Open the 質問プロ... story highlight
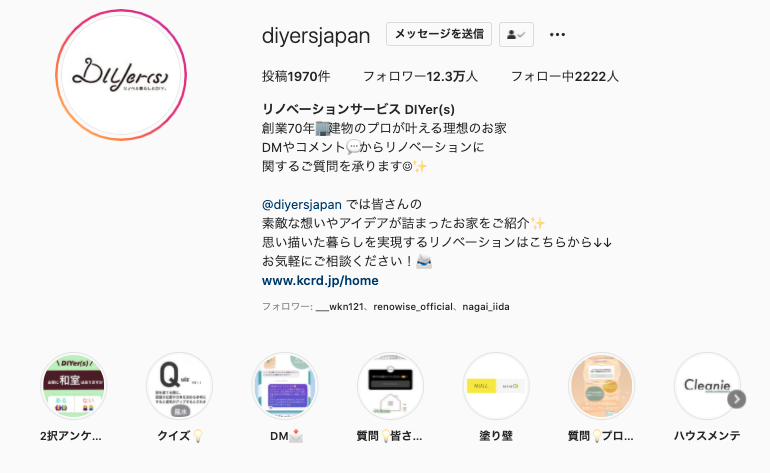 [x=602, y=386]
